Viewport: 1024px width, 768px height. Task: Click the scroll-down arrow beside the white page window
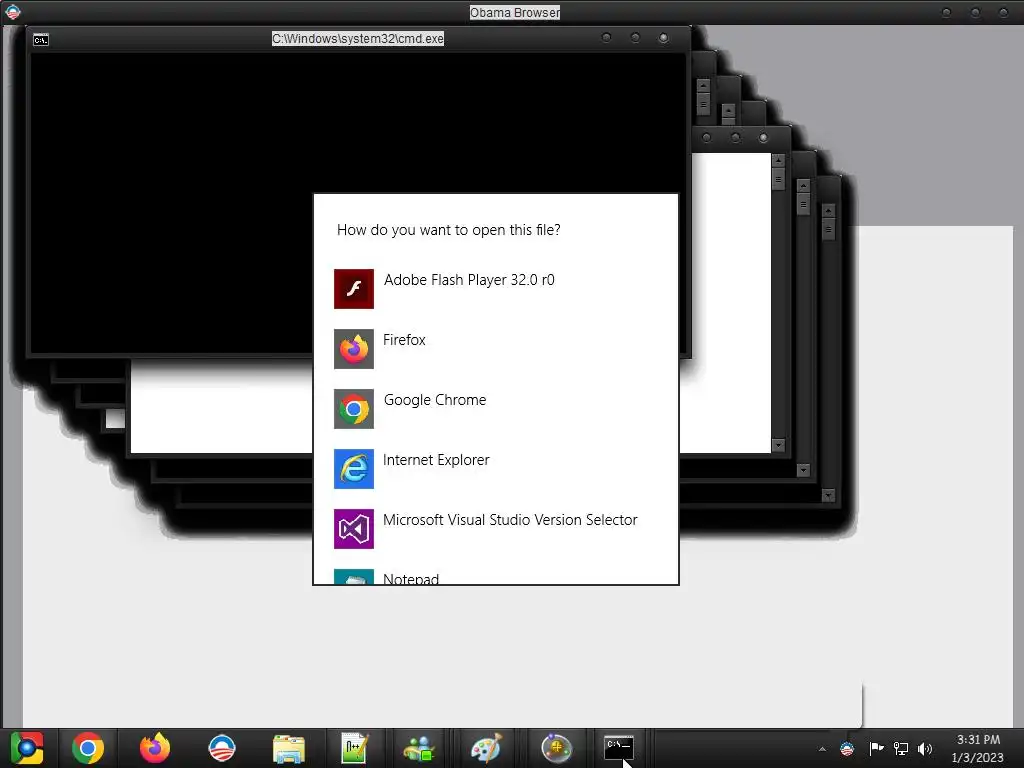click(x=778, y=445)
